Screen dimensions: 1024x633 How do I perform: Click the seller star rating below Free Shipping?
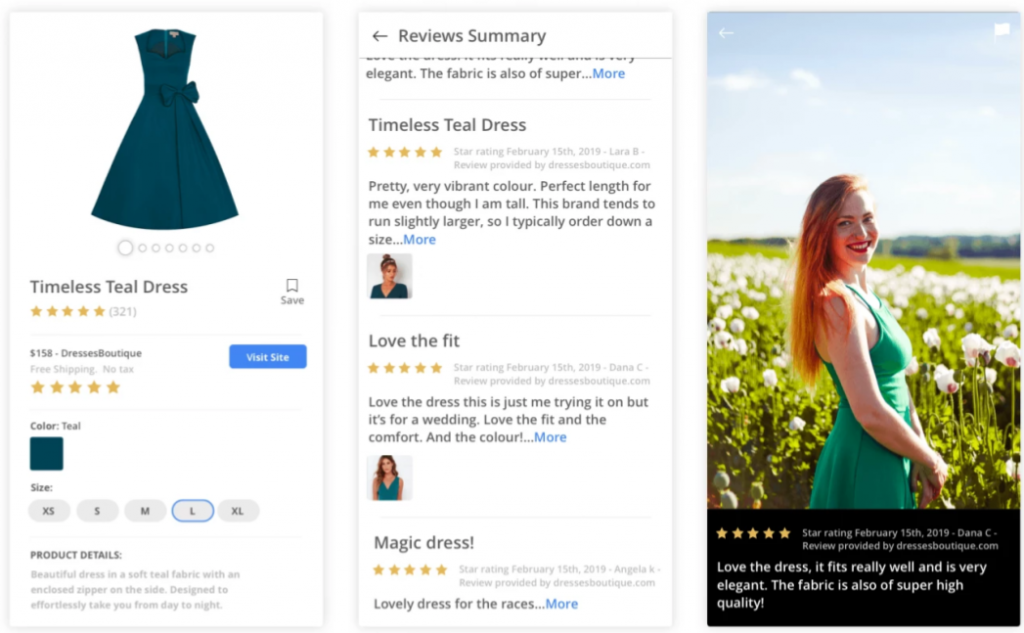75,387
